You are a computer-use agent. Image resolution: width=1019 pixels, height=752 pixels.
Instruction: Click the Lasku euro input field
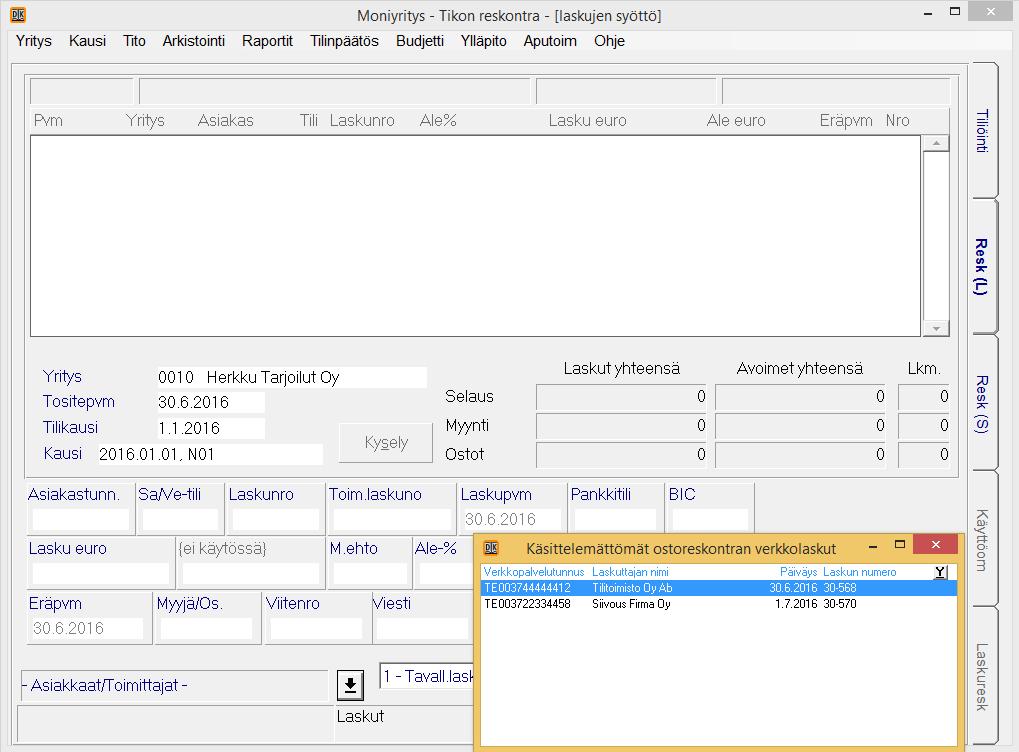click(101, 574)
